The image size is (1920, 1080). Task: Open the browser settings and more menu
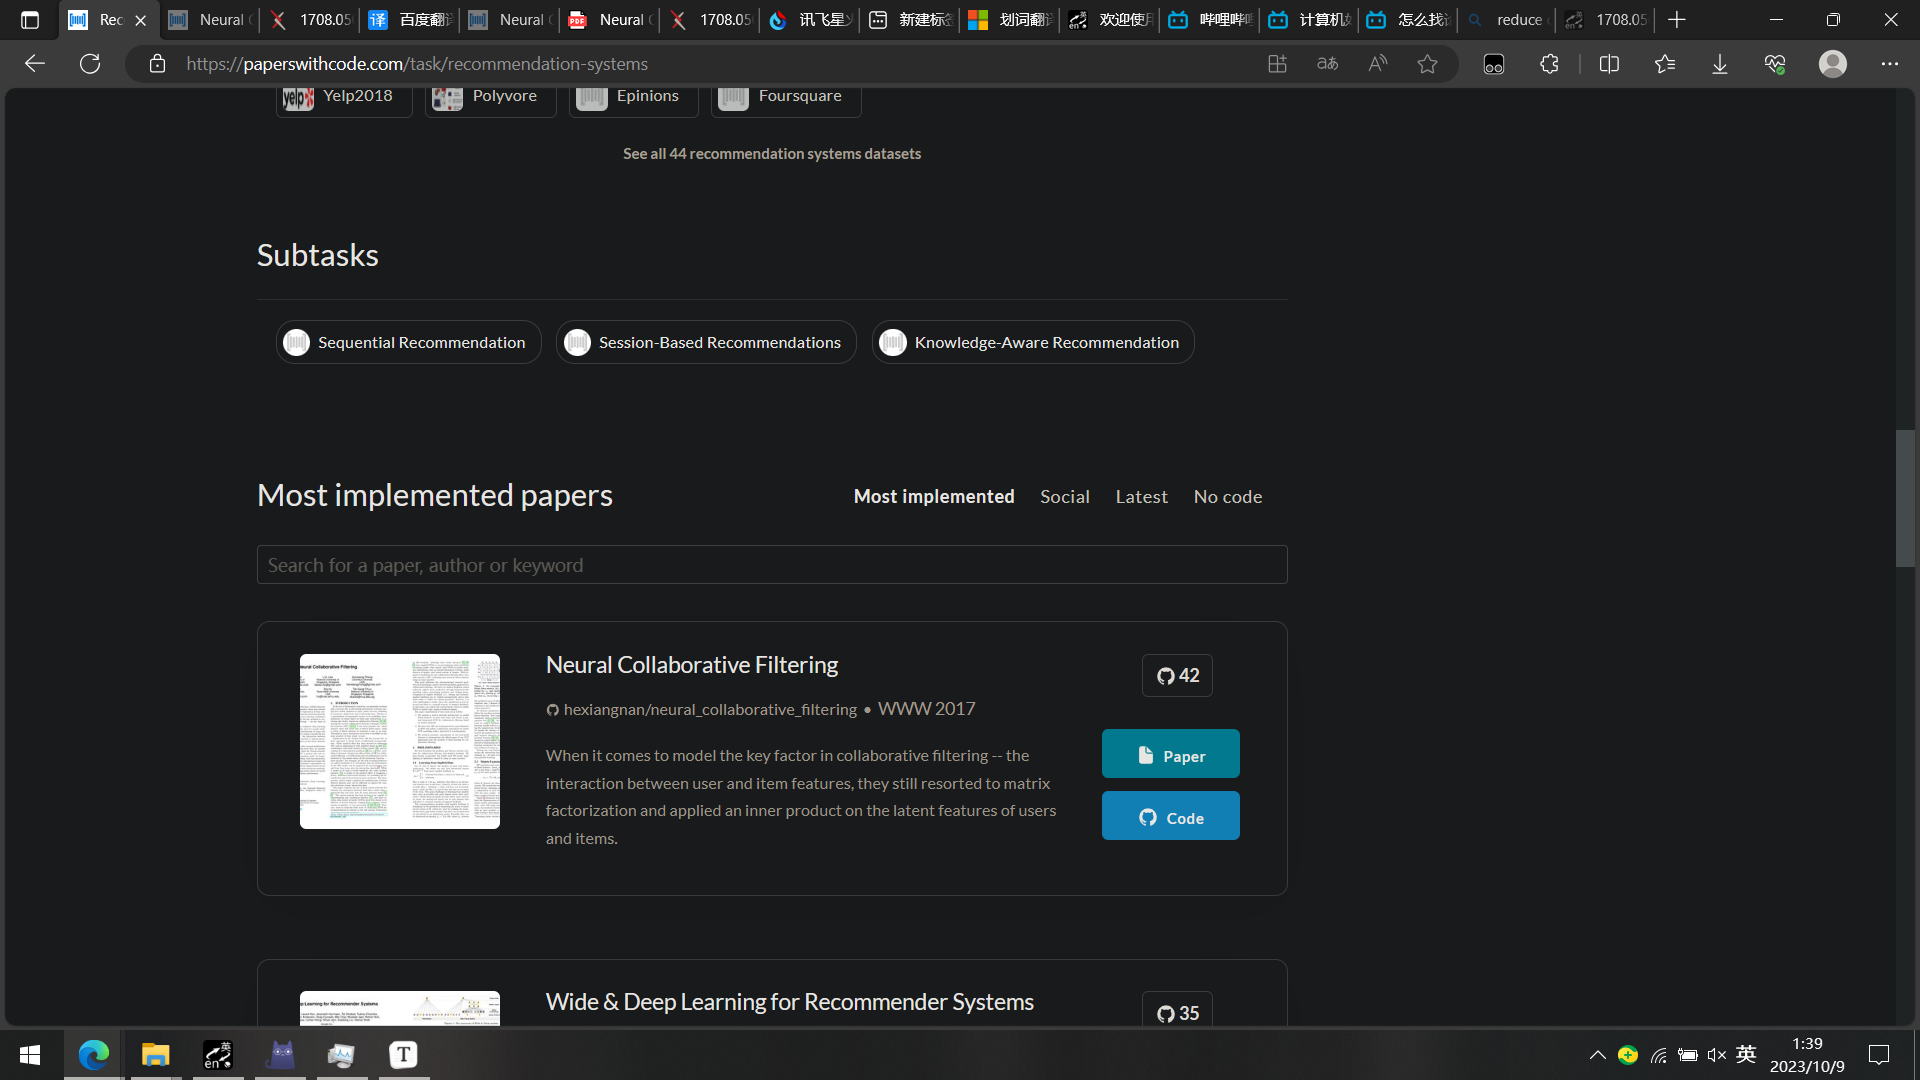click(1889, 64)
